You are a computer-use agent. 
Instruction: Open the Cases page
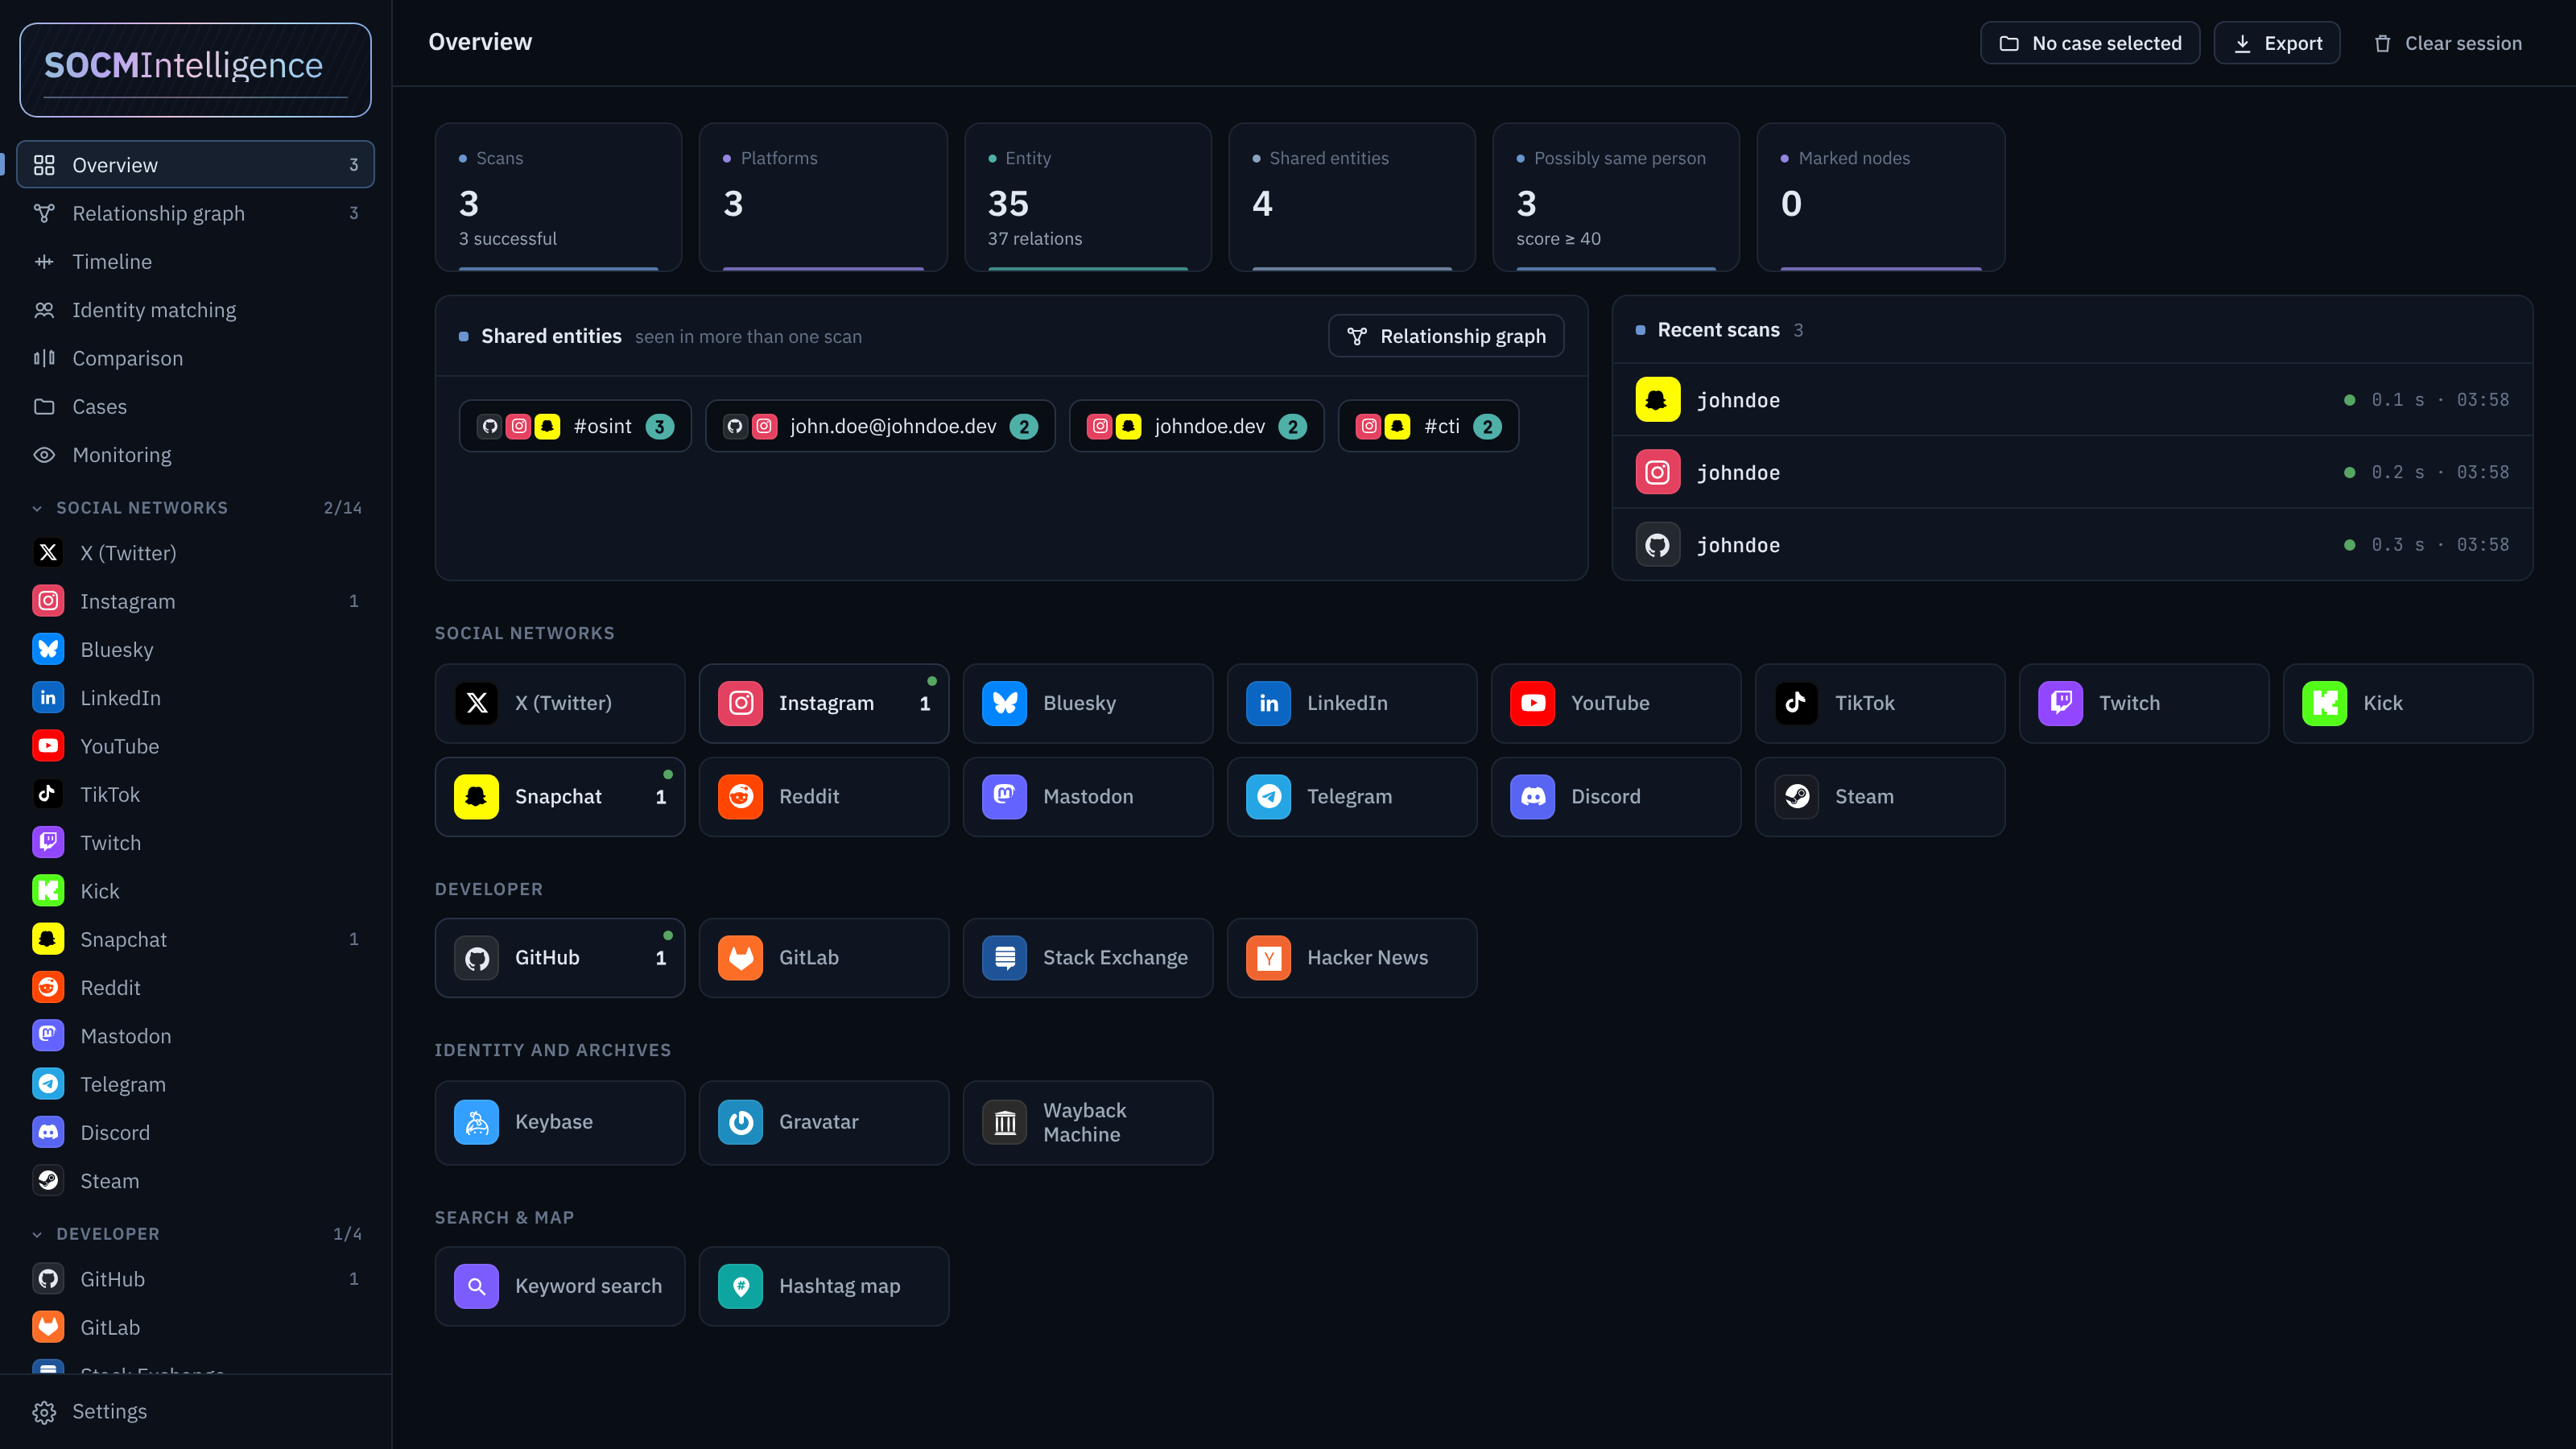tap(196, 406)
